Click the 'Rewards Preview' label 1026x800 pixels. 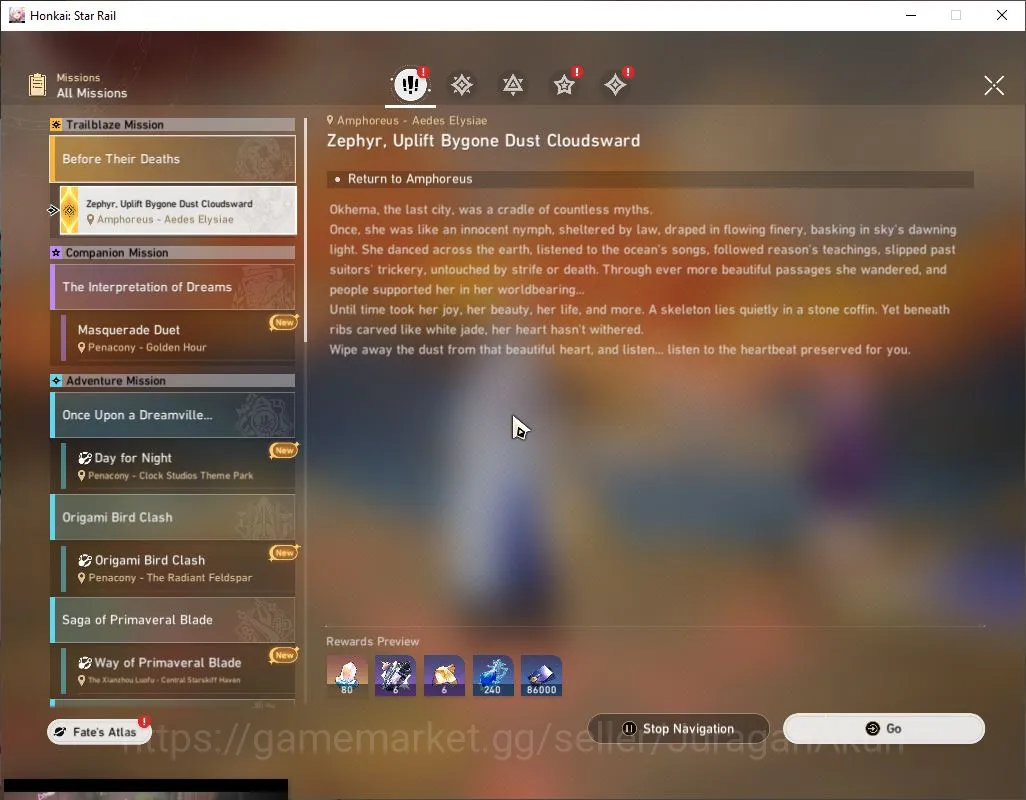372,642
